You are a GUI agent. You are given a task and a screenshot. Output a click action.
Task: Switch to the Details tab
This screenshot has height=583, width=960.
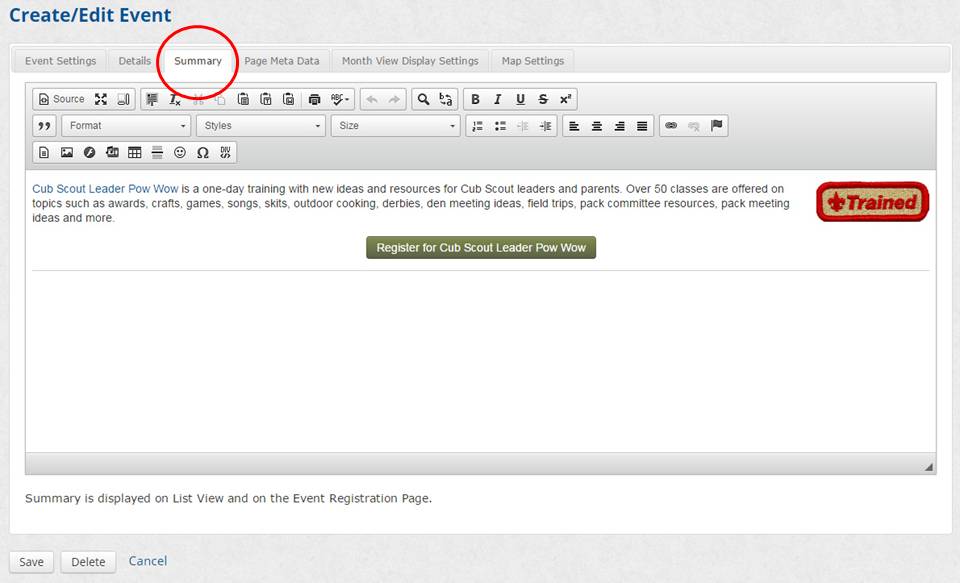135,61
